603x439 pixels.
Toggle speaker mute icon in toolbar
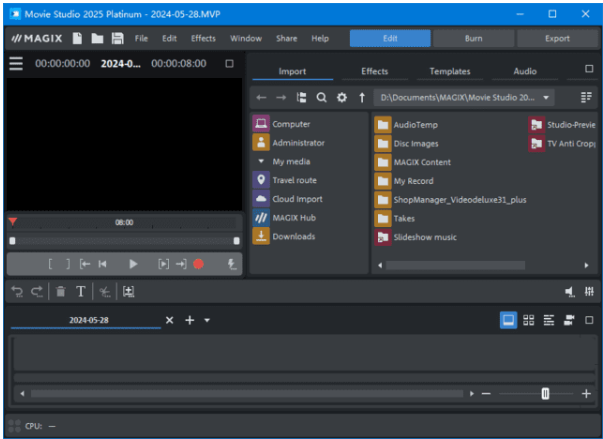pyautogui.click(x=570, y=292)
